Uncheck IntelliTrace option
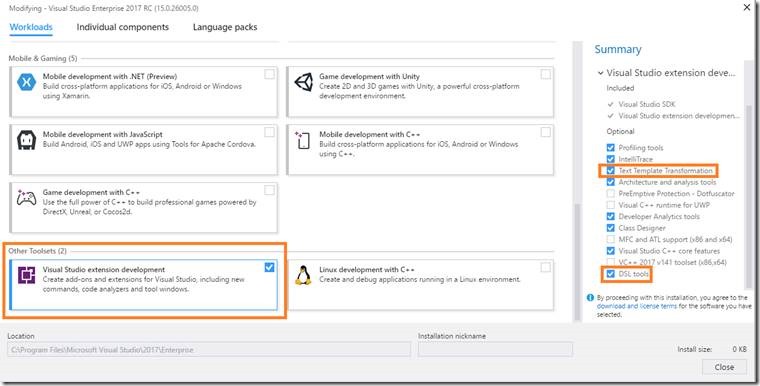Image resolution: width=760 pixels, height=386 pixels. (x=611, y=159)
